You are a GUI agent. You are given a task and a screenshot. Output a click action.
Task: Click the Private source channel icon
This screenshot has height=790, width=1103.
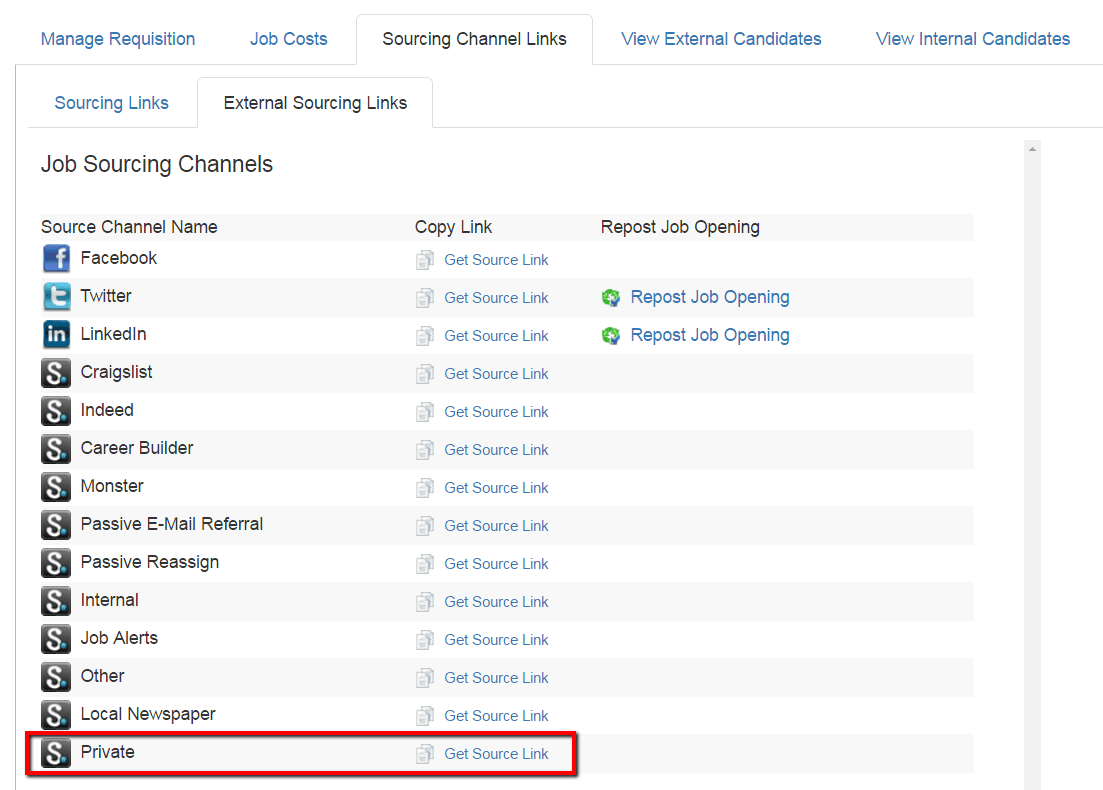(56, 753)
